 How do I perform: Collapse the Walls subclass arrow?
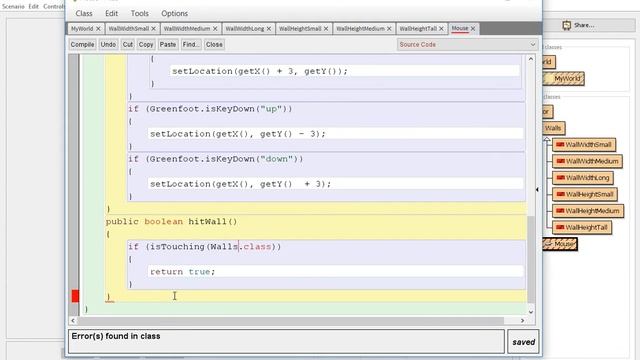tap(547, 140)
